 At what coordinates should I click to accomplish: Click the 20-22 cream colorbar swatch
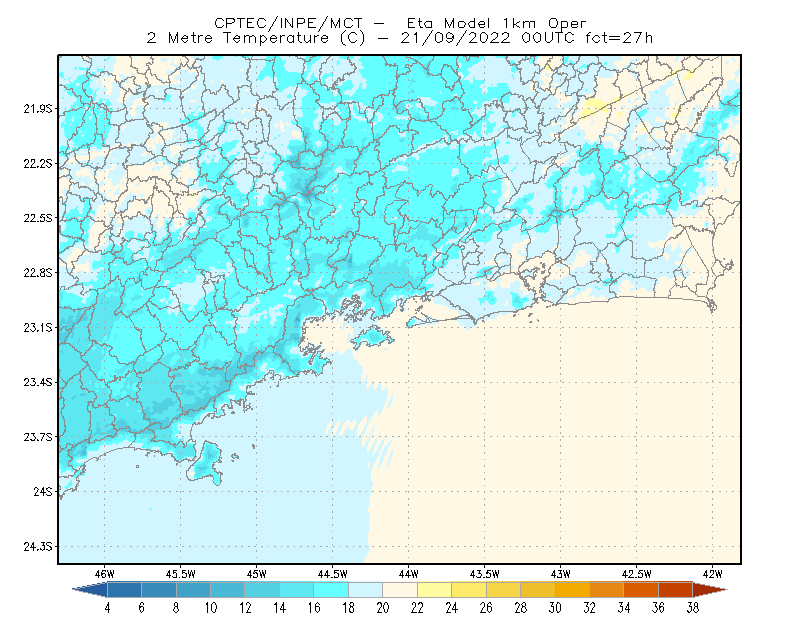point(400,590)
